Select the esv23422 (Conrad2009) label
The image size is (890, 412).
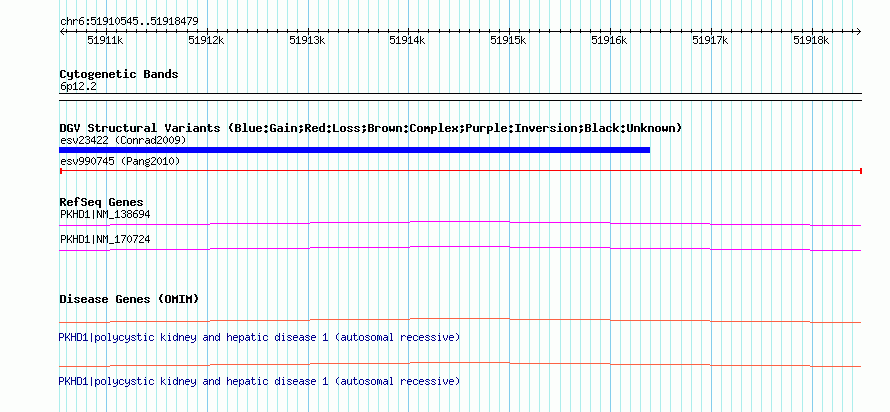click(x=123, y=140)
